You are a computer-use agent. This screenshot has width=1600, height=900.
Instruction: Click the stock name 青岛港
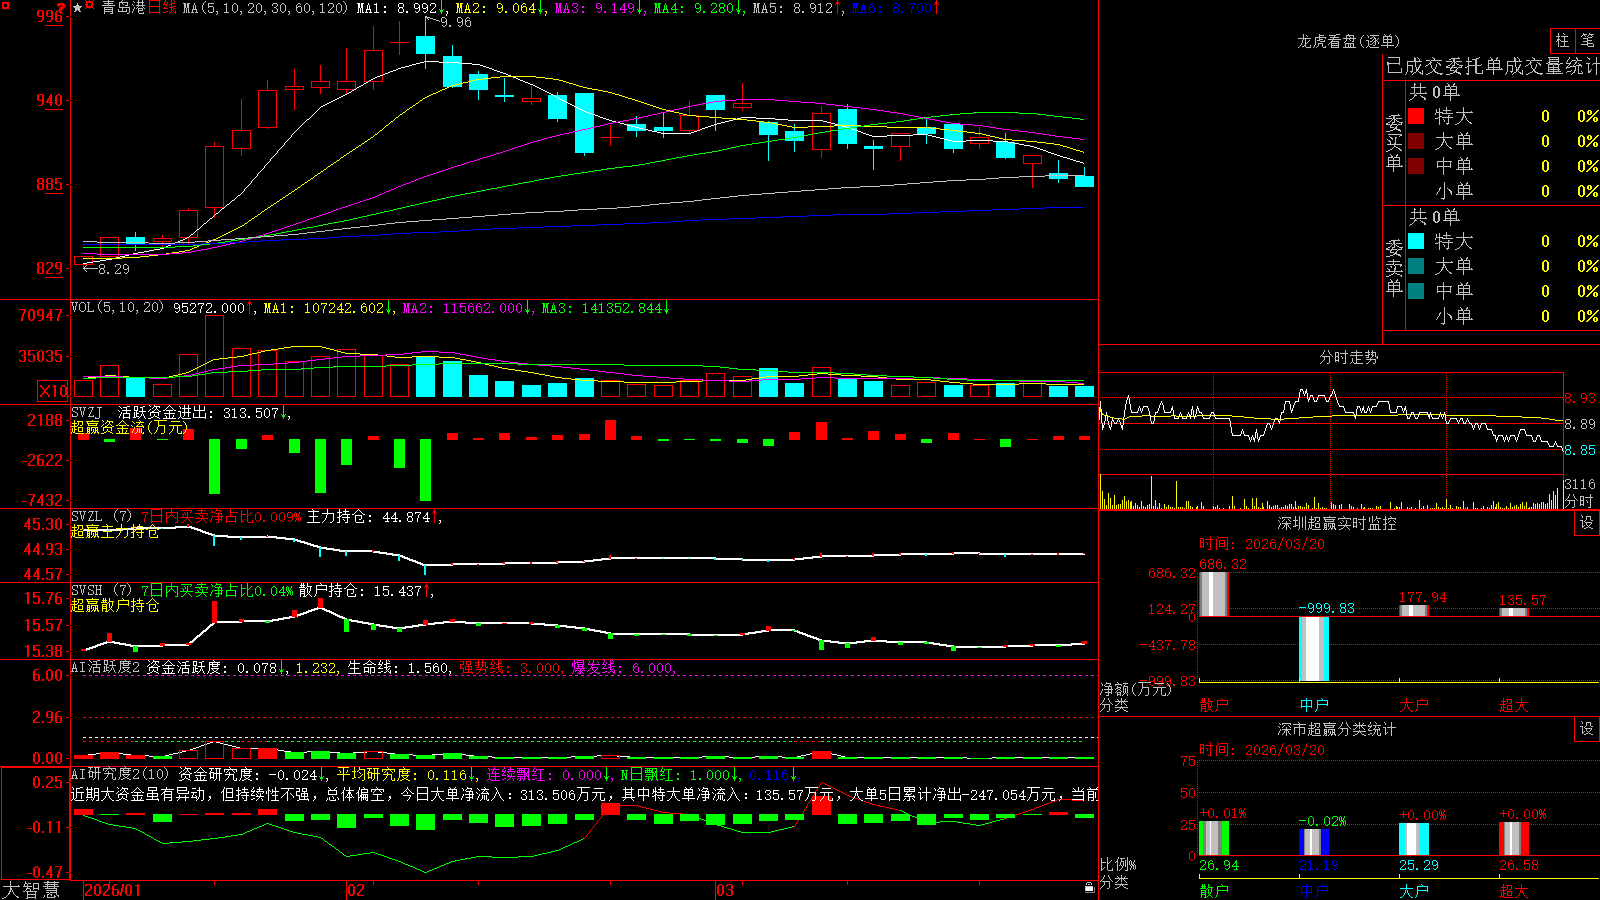pyautogui.click(x=123, y=8)
